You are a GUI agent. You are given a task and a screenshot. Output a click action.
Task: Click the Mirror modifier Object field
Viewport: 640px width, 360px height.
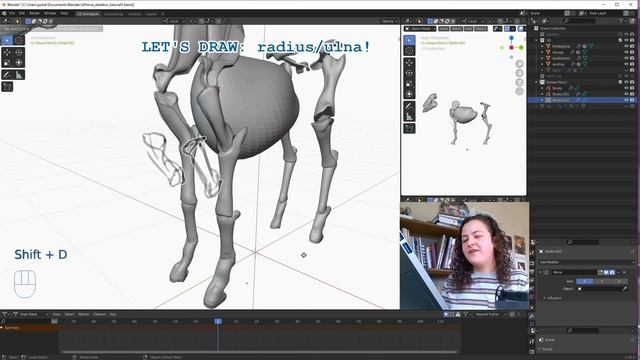602,289
